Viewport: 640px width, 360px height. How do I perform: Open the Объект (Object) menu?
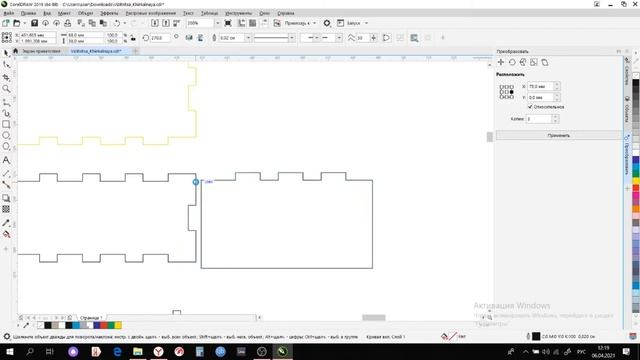85,13
